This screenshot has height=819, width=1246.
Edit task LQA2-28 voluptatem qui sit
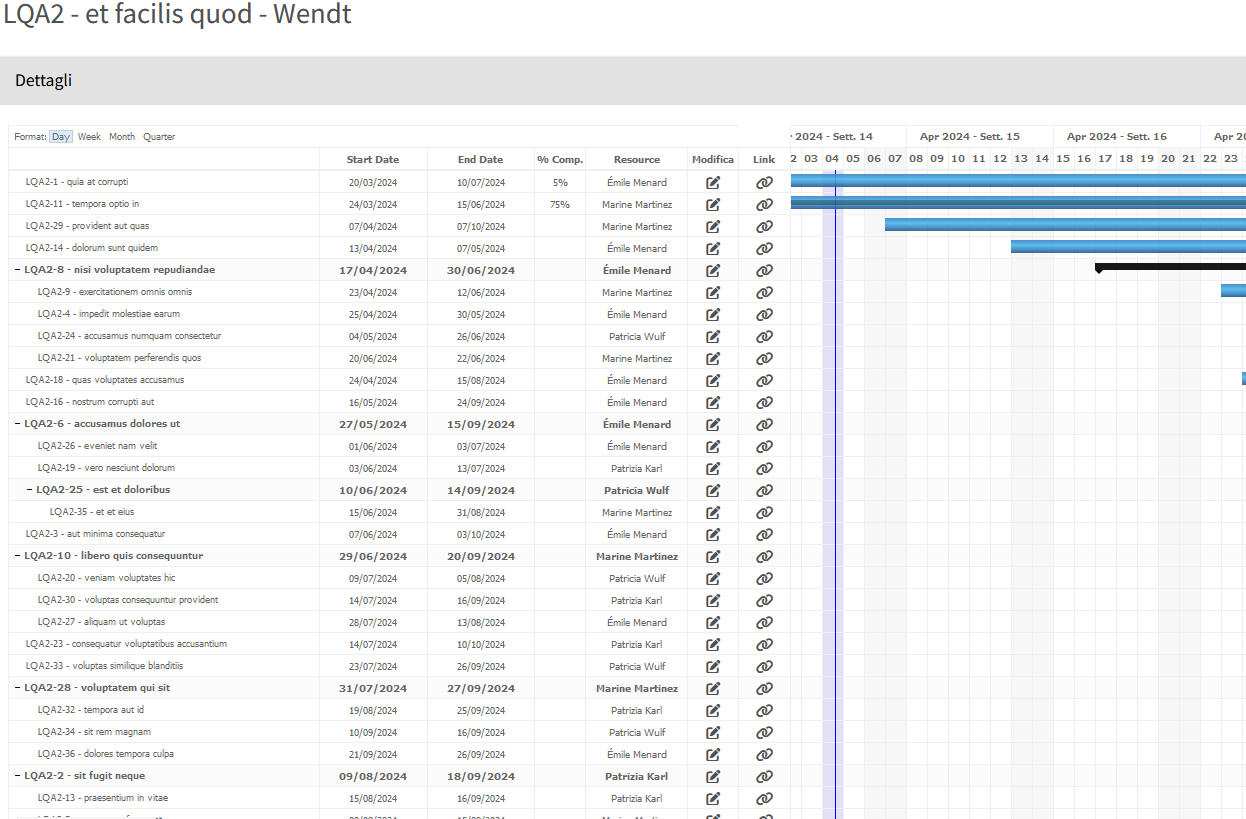(x=713, y=689)
